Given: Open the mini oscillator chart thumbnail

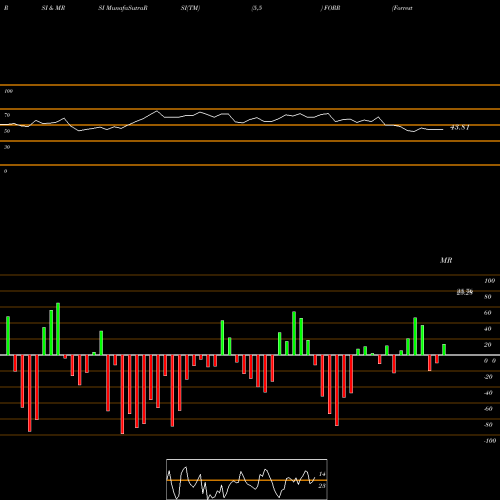Looking at the screenshot, I should [247, 479].
